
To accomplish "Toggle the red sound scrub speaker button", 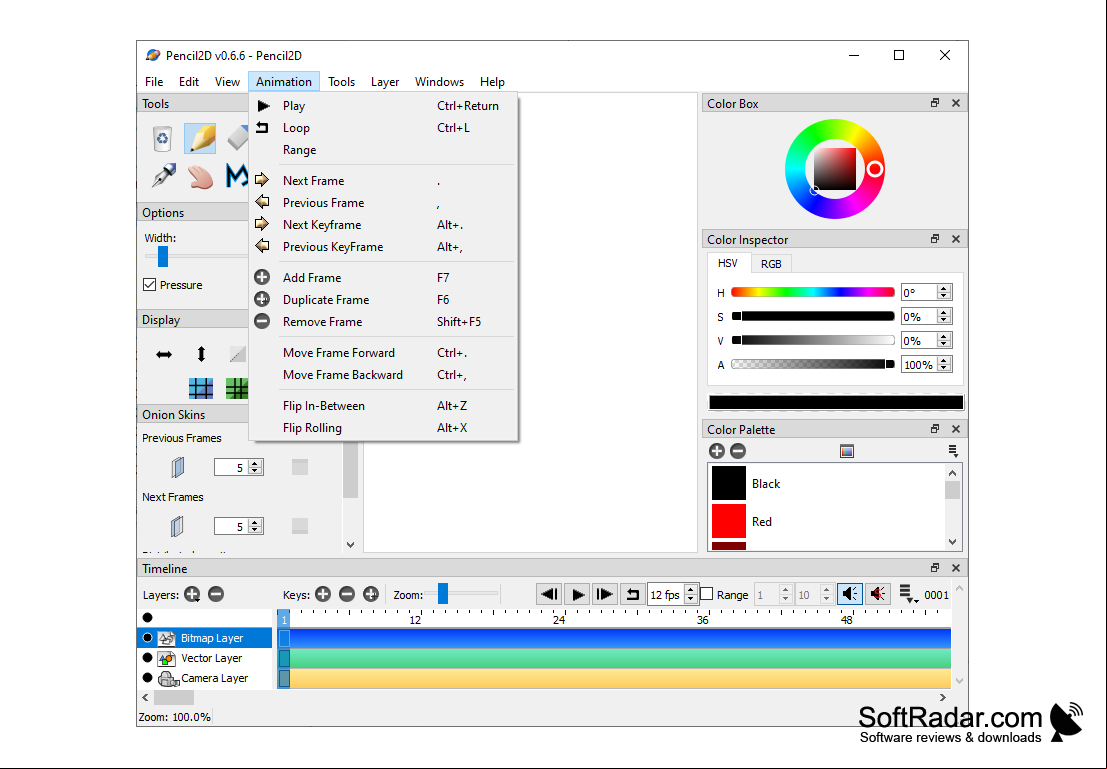I will pyautogui.click(x=878, y=595).
